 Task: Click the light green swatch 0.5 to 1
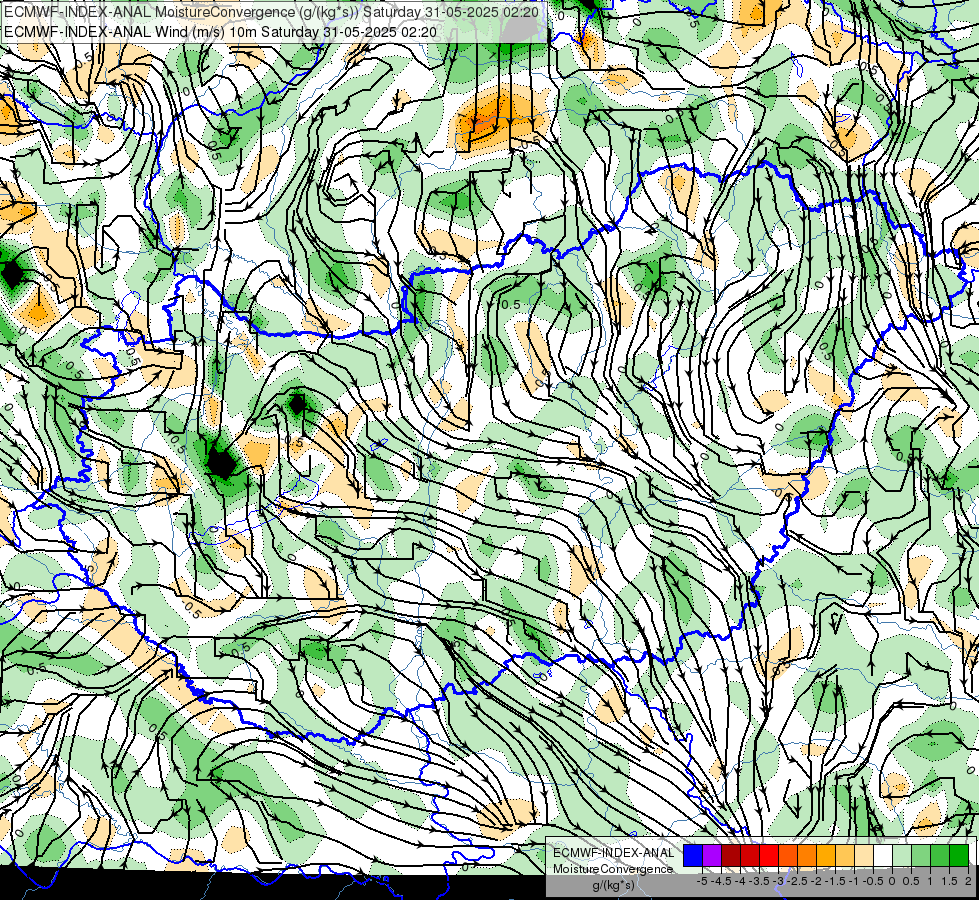point(921,856)
